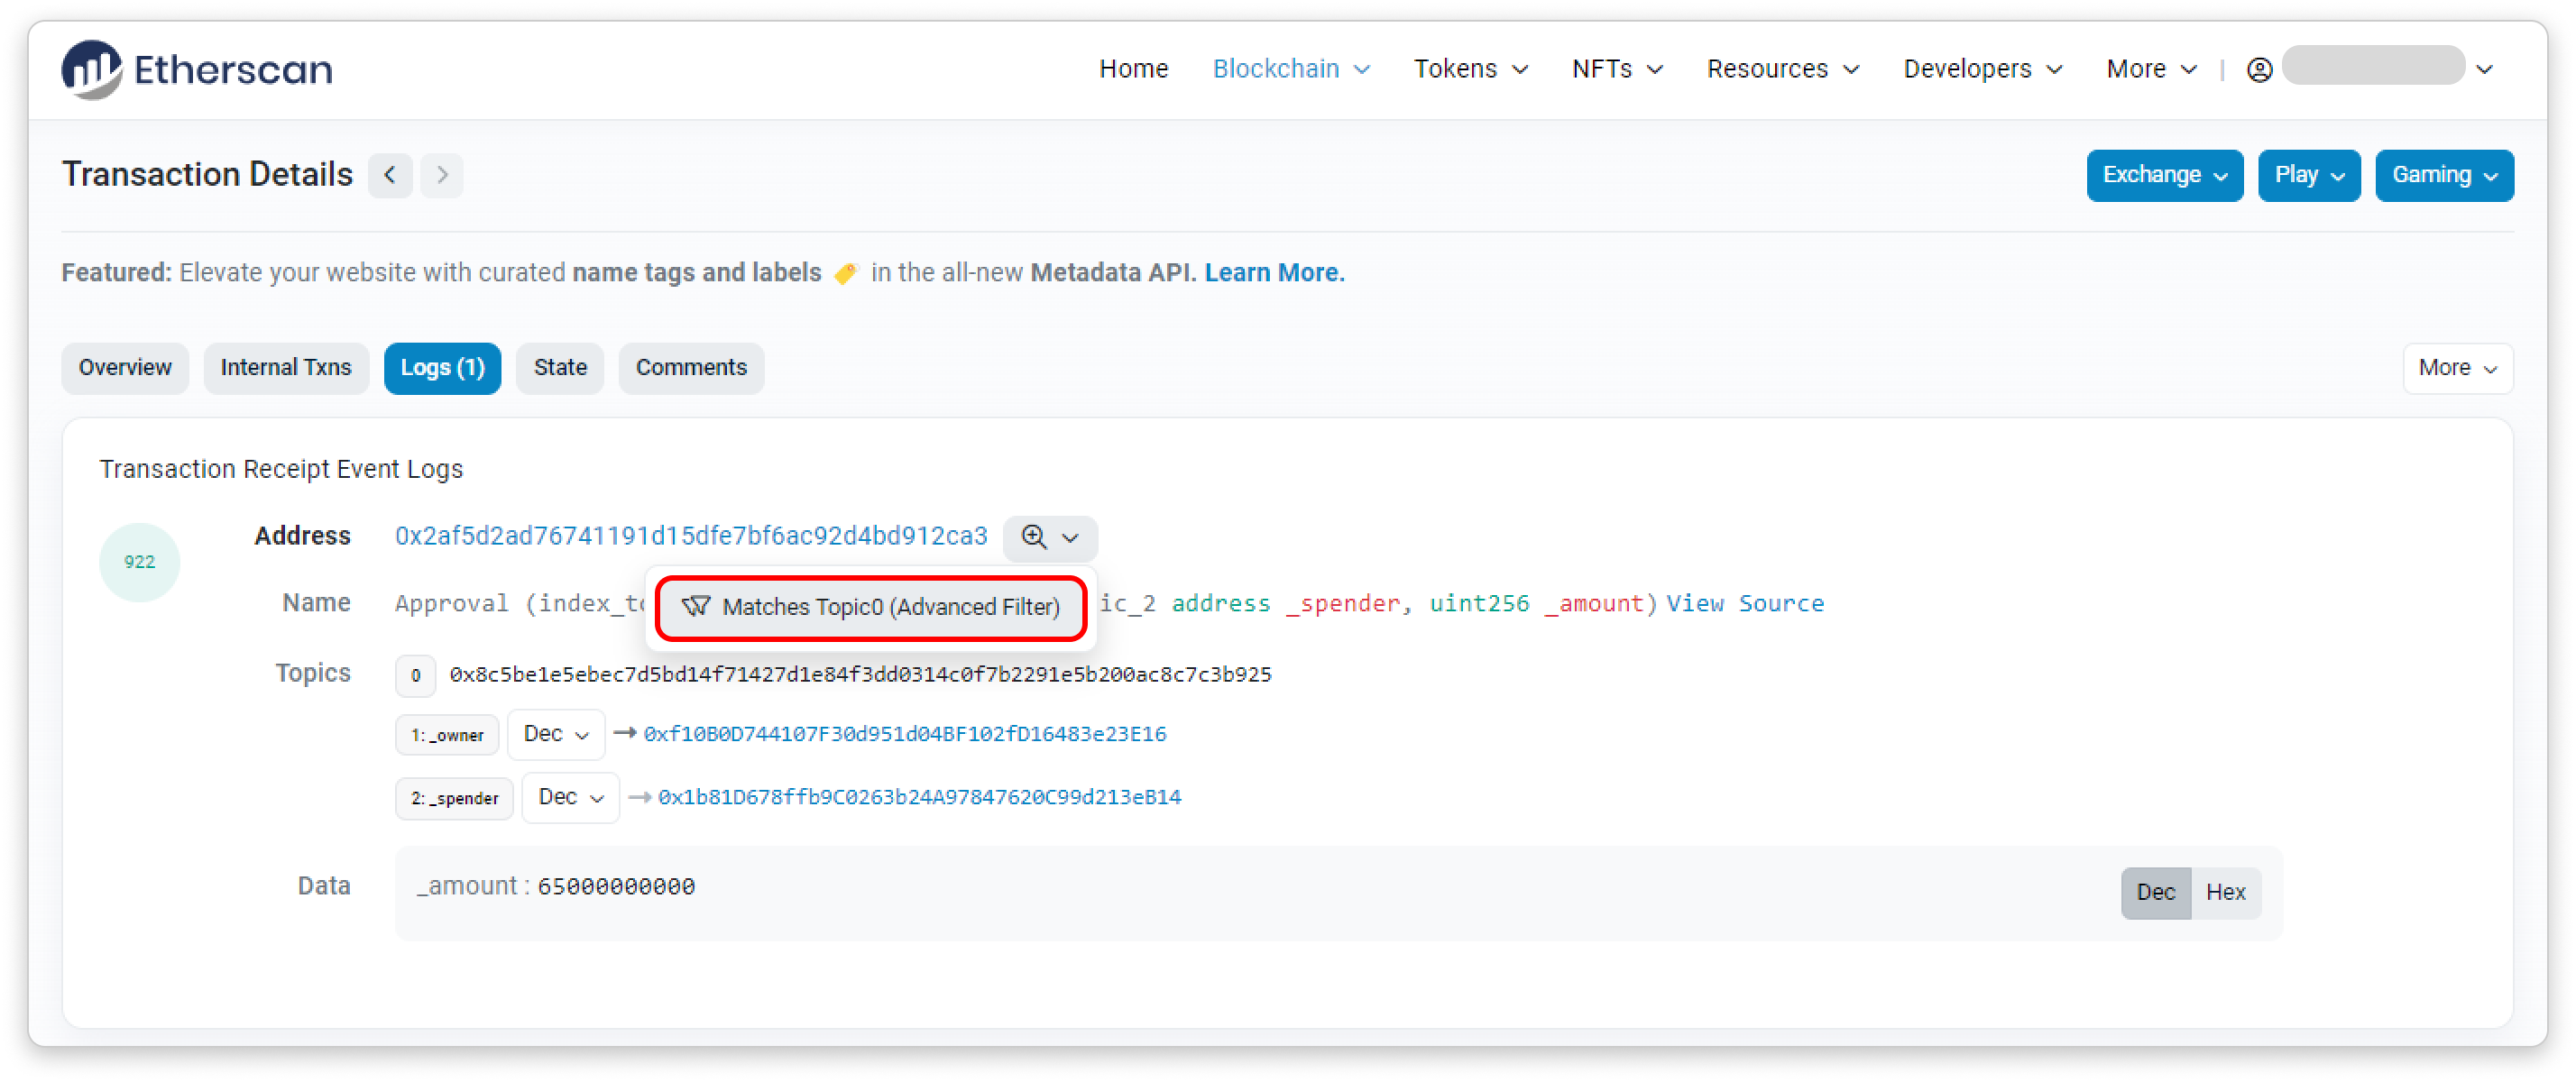
Task: Expand the More dropdown beside tabs
Action: click(x=2457, y=368)
